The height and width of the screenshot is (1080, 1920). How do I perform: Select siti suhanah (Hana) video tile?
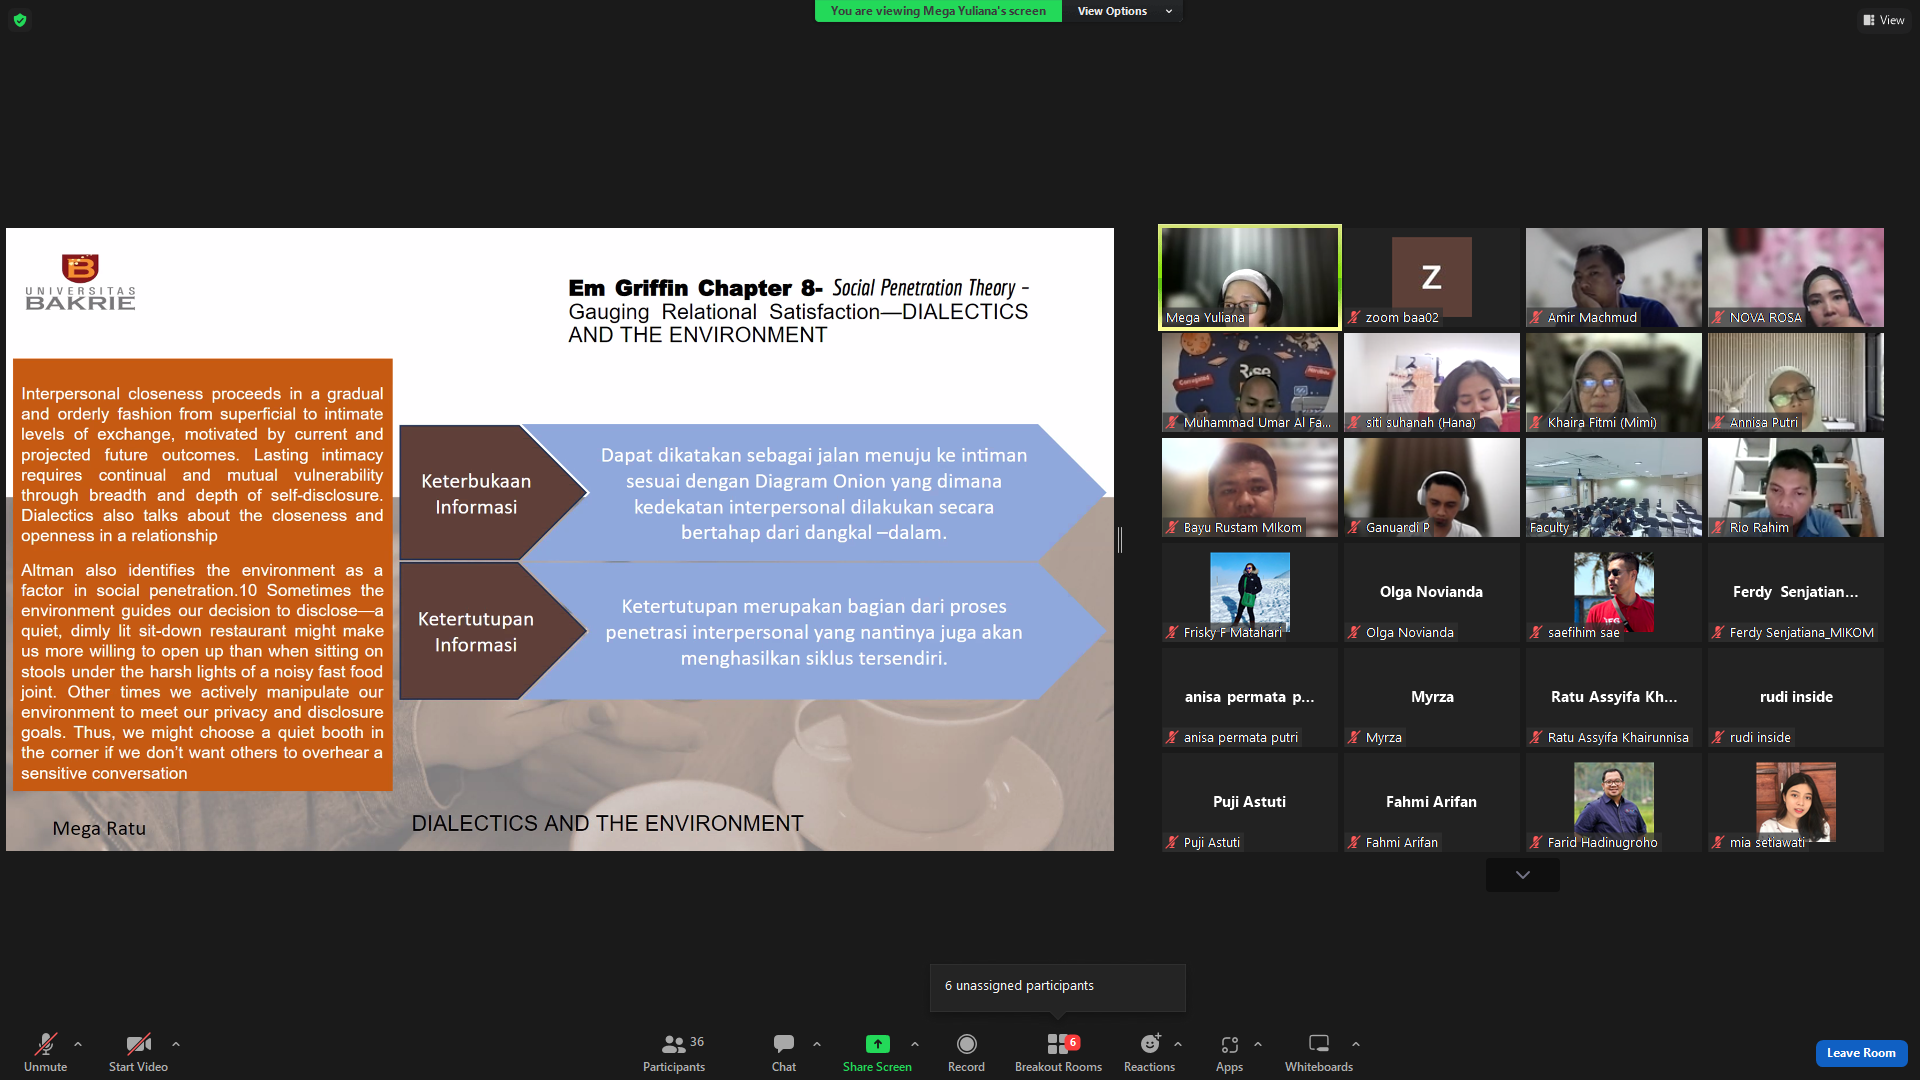[x=1432, y=382]
